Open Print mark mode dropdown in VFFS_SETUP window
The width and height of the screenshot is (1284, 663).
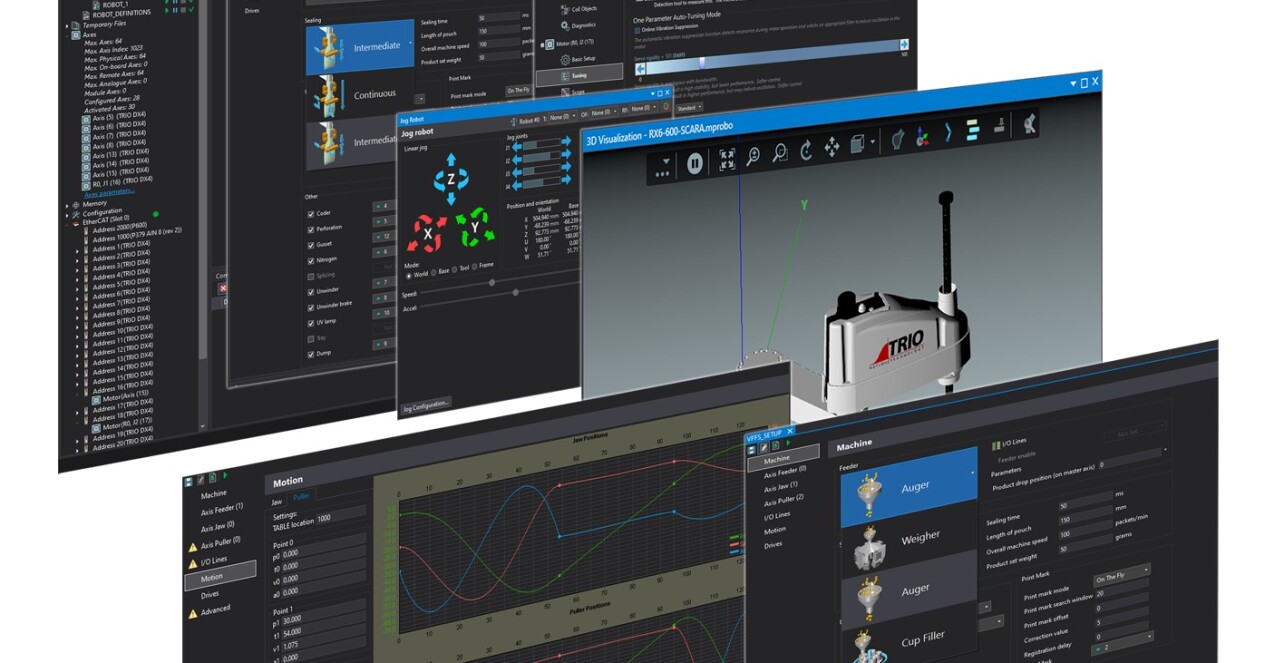(1122, 574)
